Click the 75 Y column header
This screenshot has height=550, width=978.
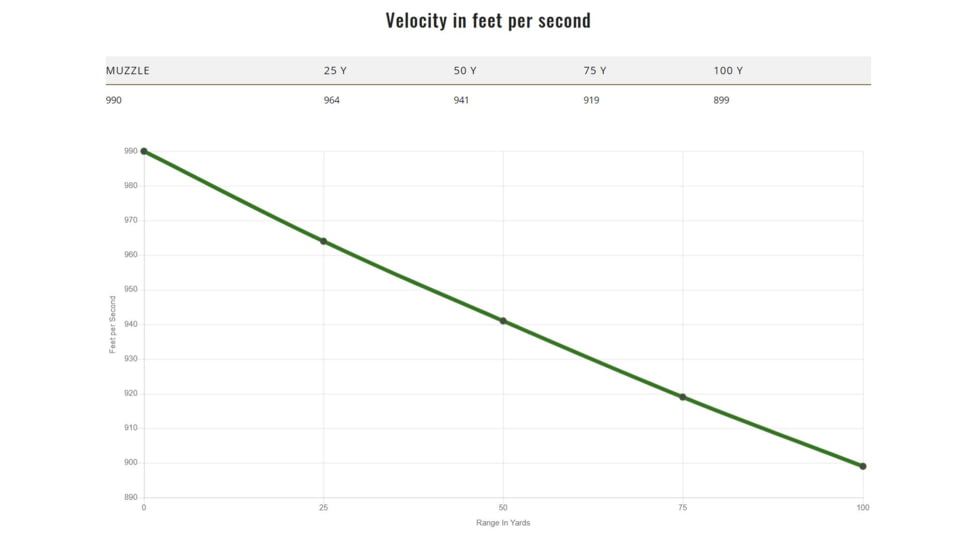(595, 71)
